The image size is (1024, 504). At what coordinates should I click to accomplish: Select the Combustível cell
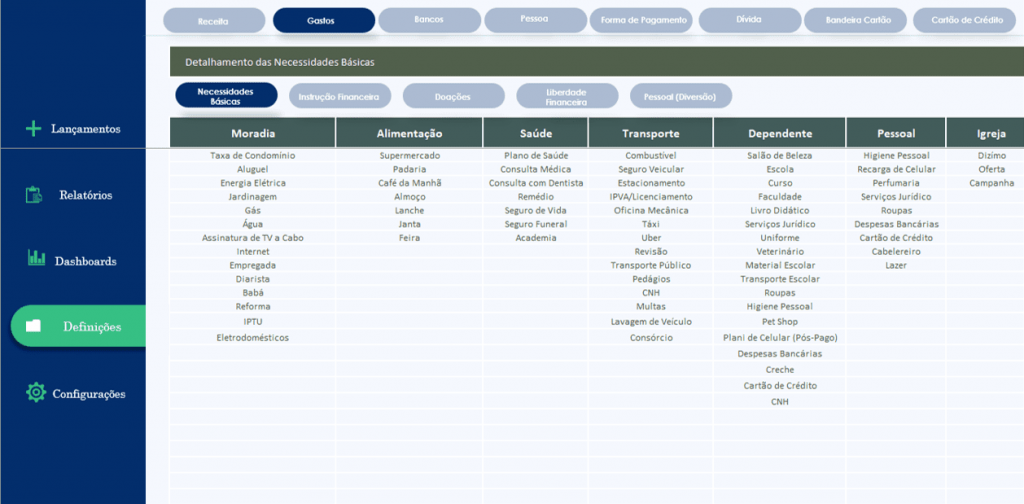click(x=650, y=155)
